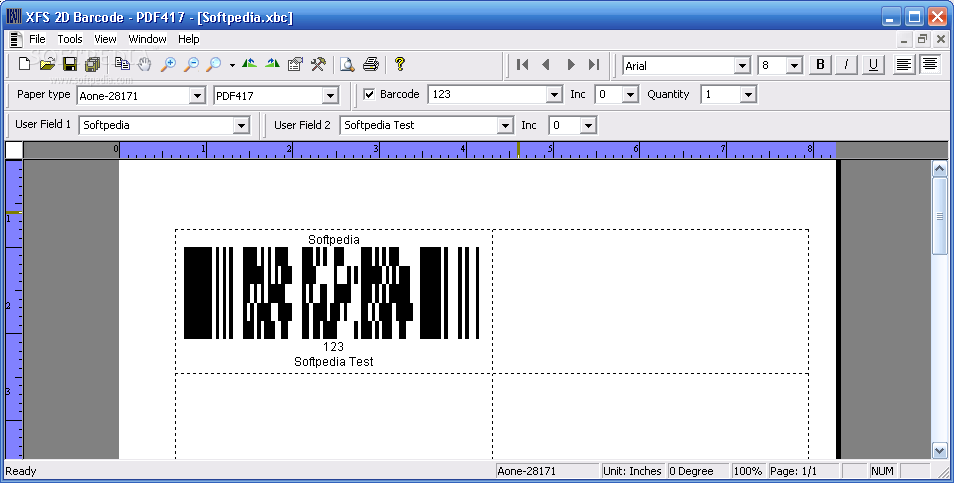Toggle Bold text formatting

coord(820,64)
